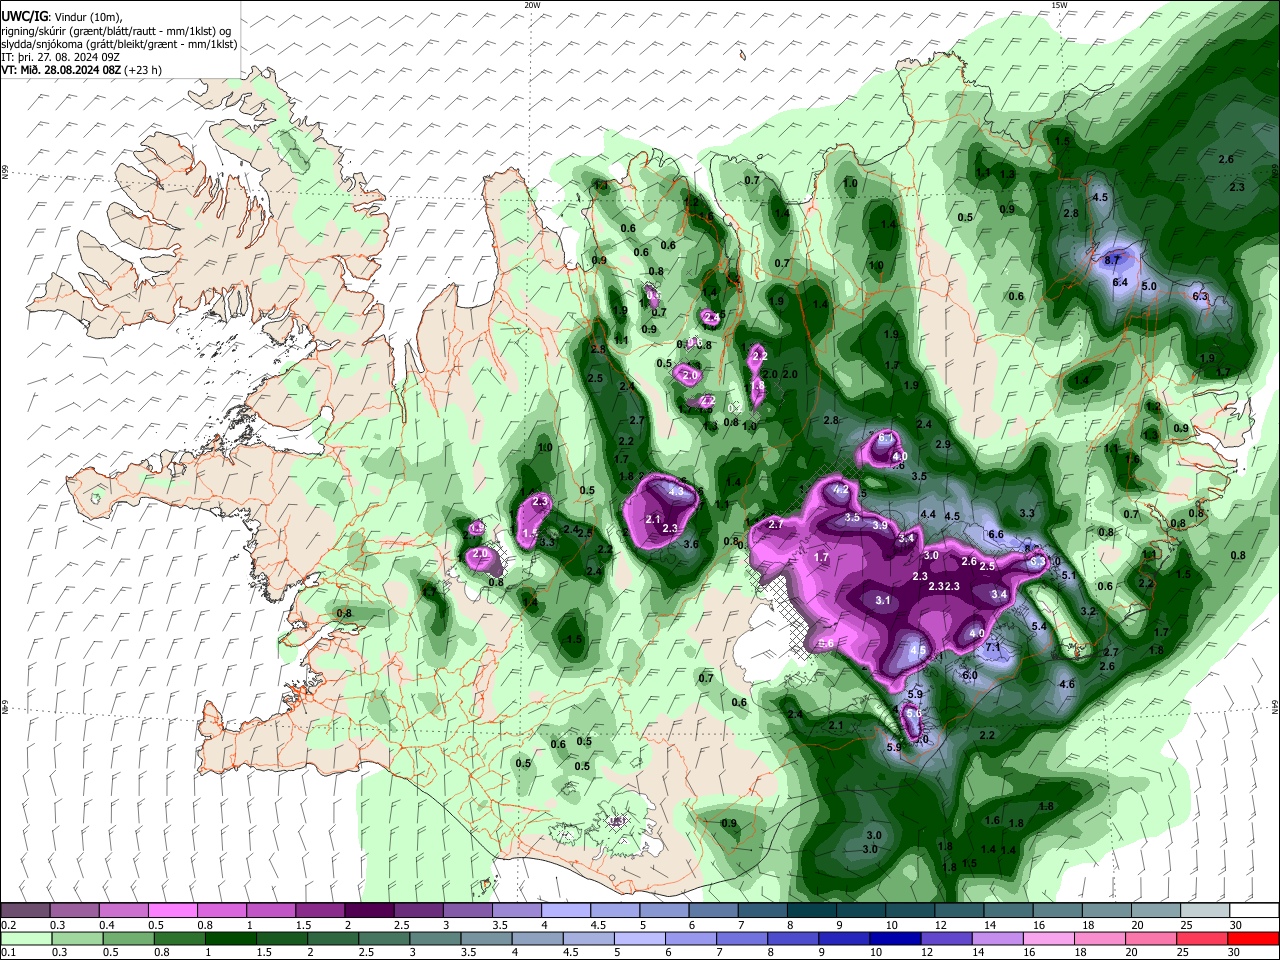Select the 25 light grey snow swatch
This screenshot has width=1280, height=960.
pyautogui.click(x=1205, y=910)
